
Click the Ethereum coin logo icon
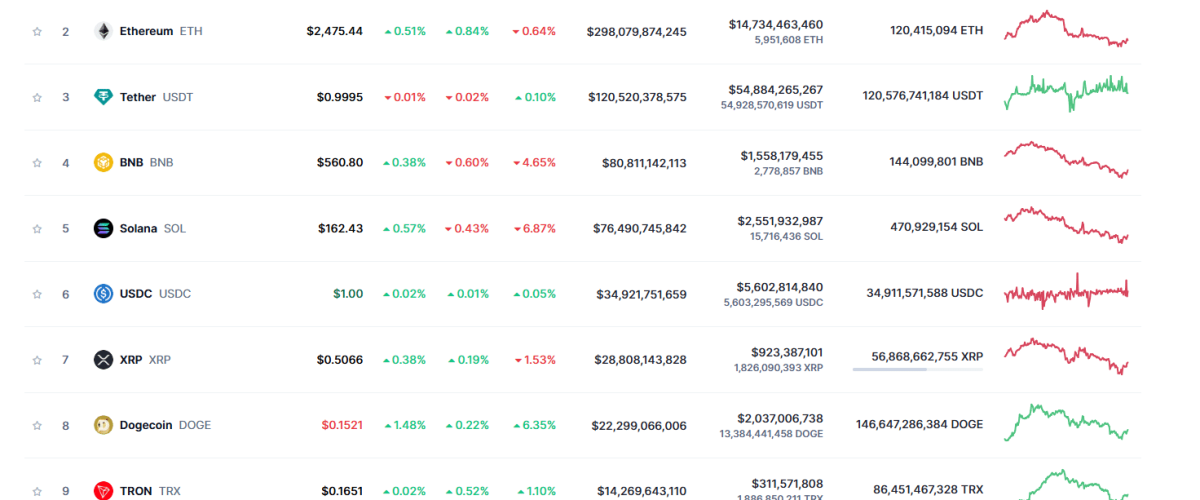102,31
